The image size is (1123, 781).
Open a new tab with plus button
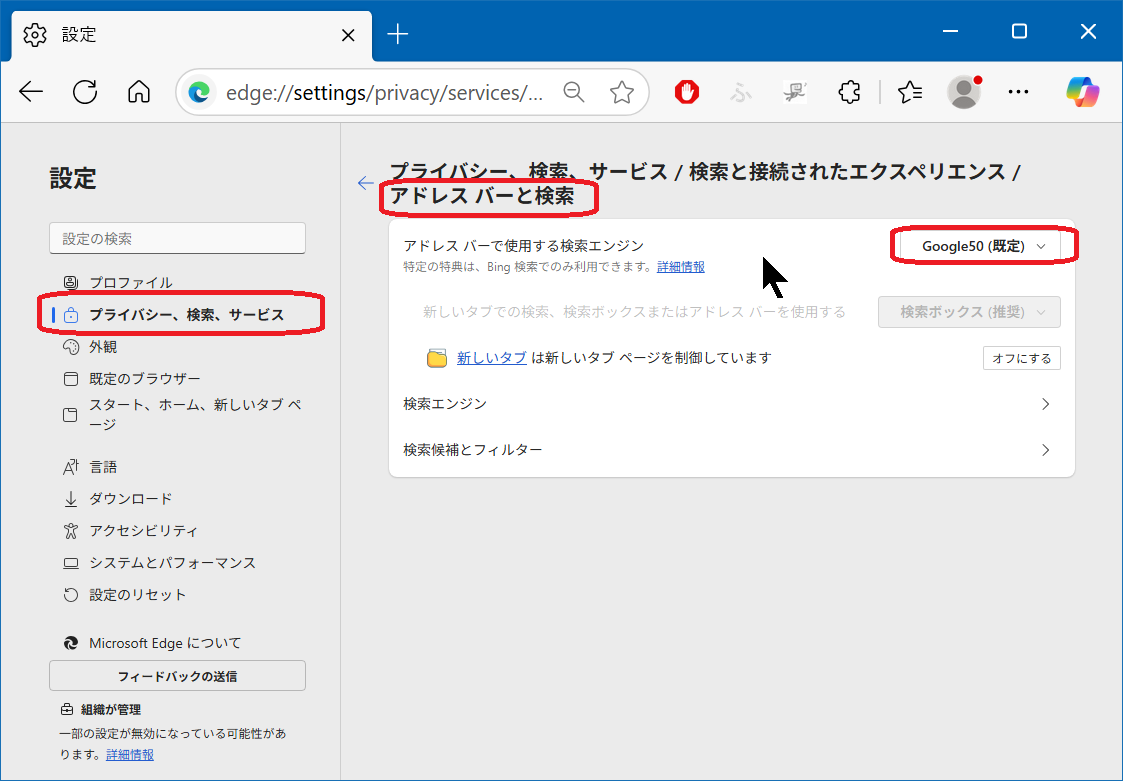pyautogui.click(x=398, y=34)
